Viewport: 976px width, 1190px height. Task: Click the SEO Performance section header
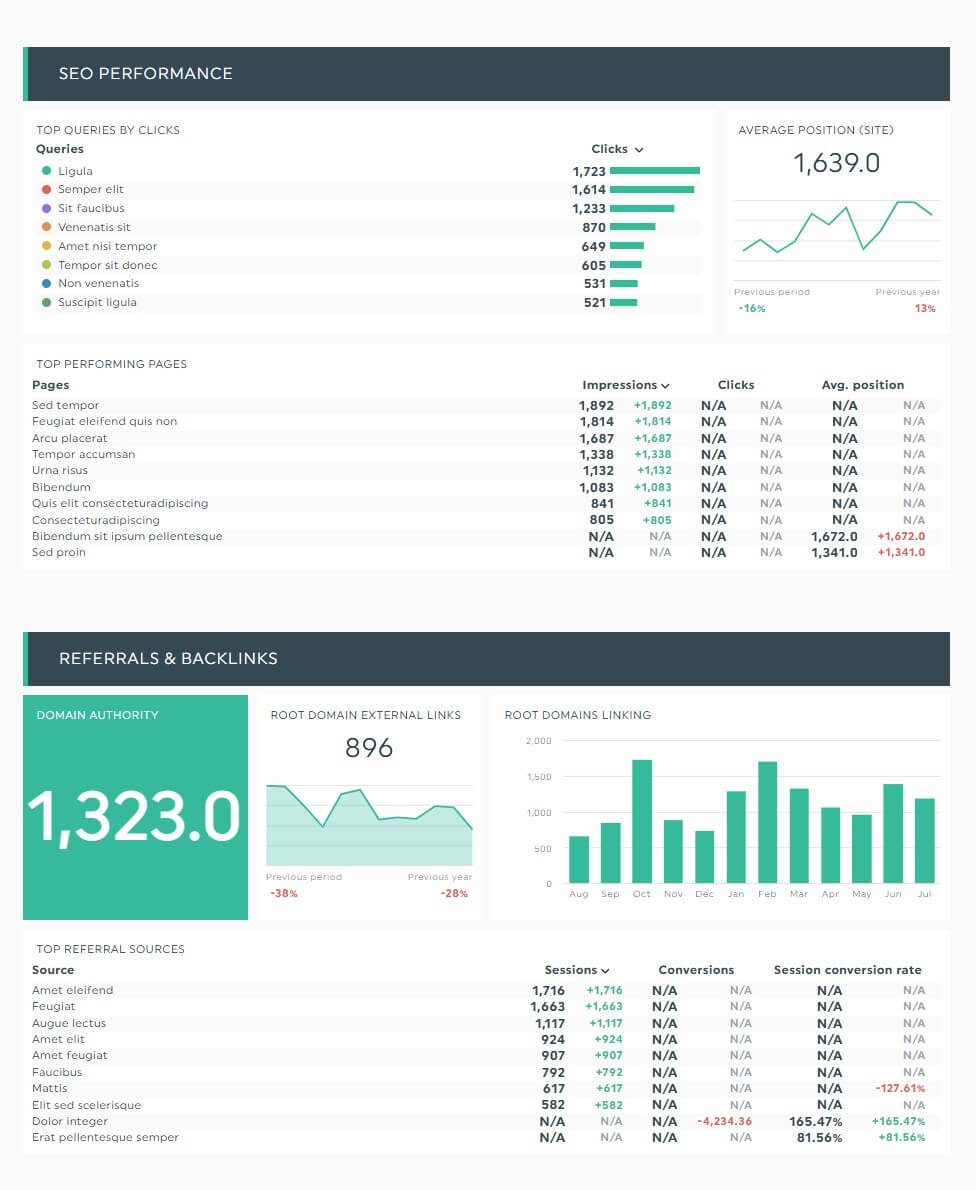pos(486,74)
